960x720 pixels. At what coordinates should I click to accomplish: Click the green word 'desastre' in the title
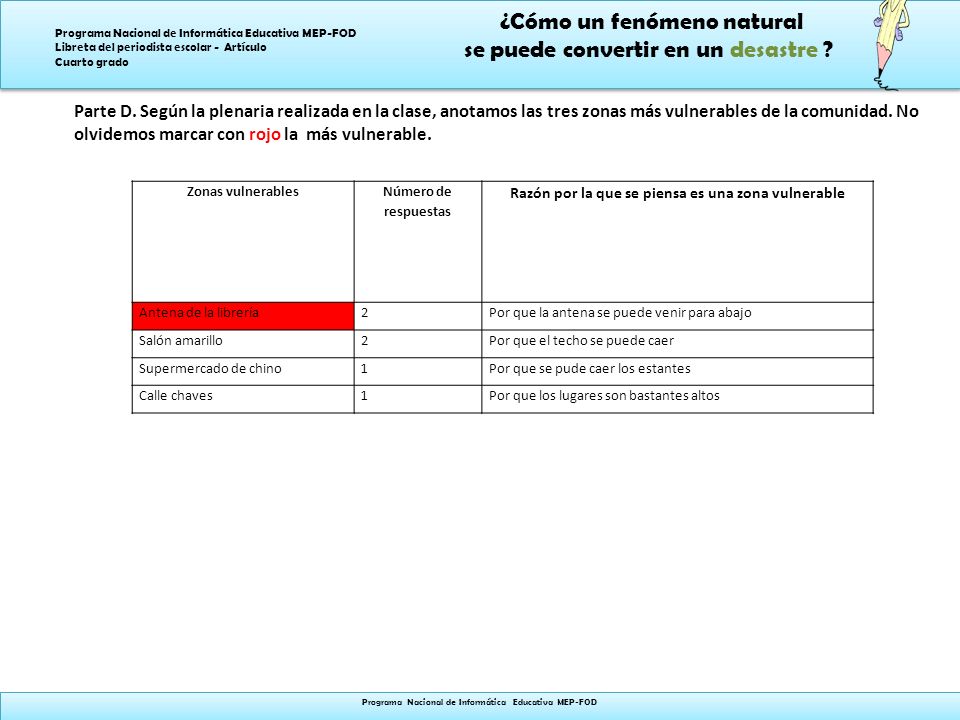pos(774,50)
